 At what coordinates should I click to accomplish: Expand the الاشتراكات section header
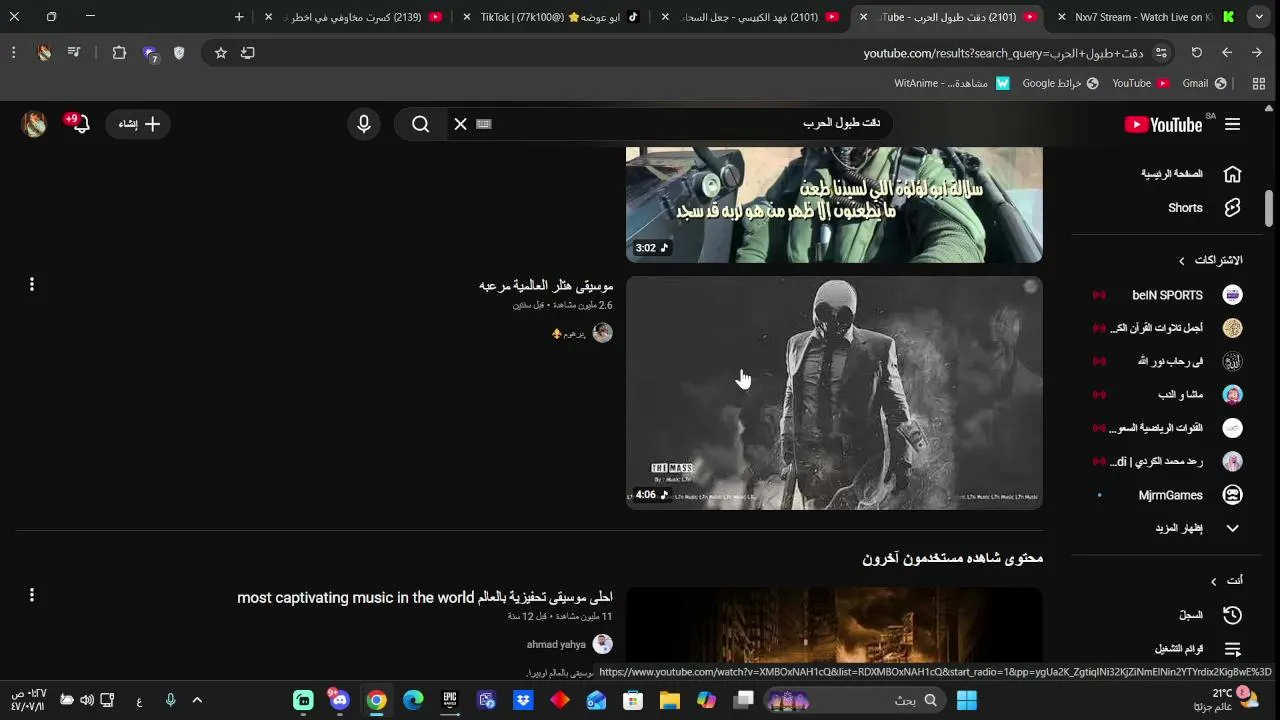click(1210, 260)
